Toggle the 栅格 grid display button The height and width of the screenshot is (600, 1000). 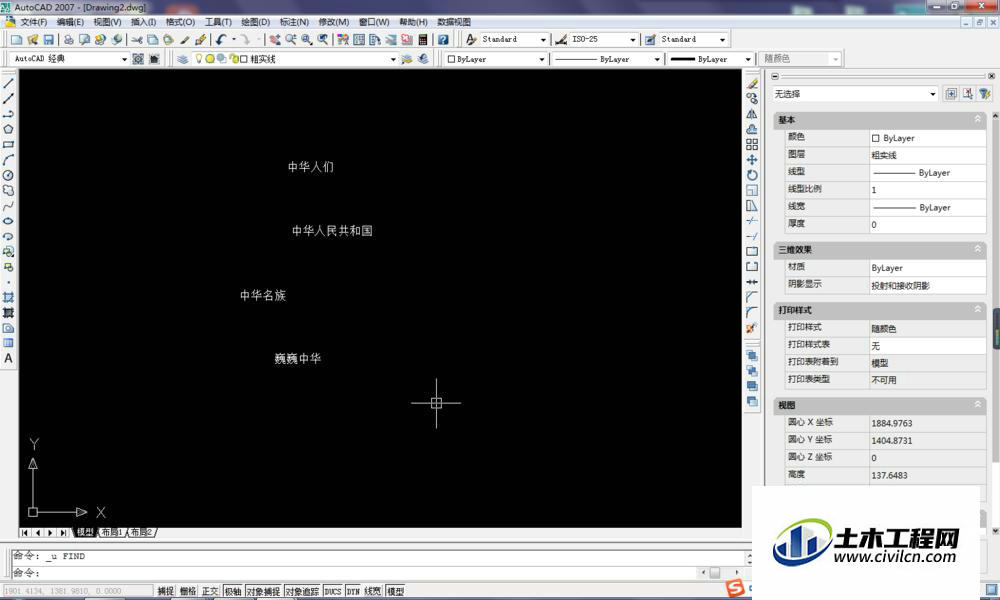coord(188,591)
